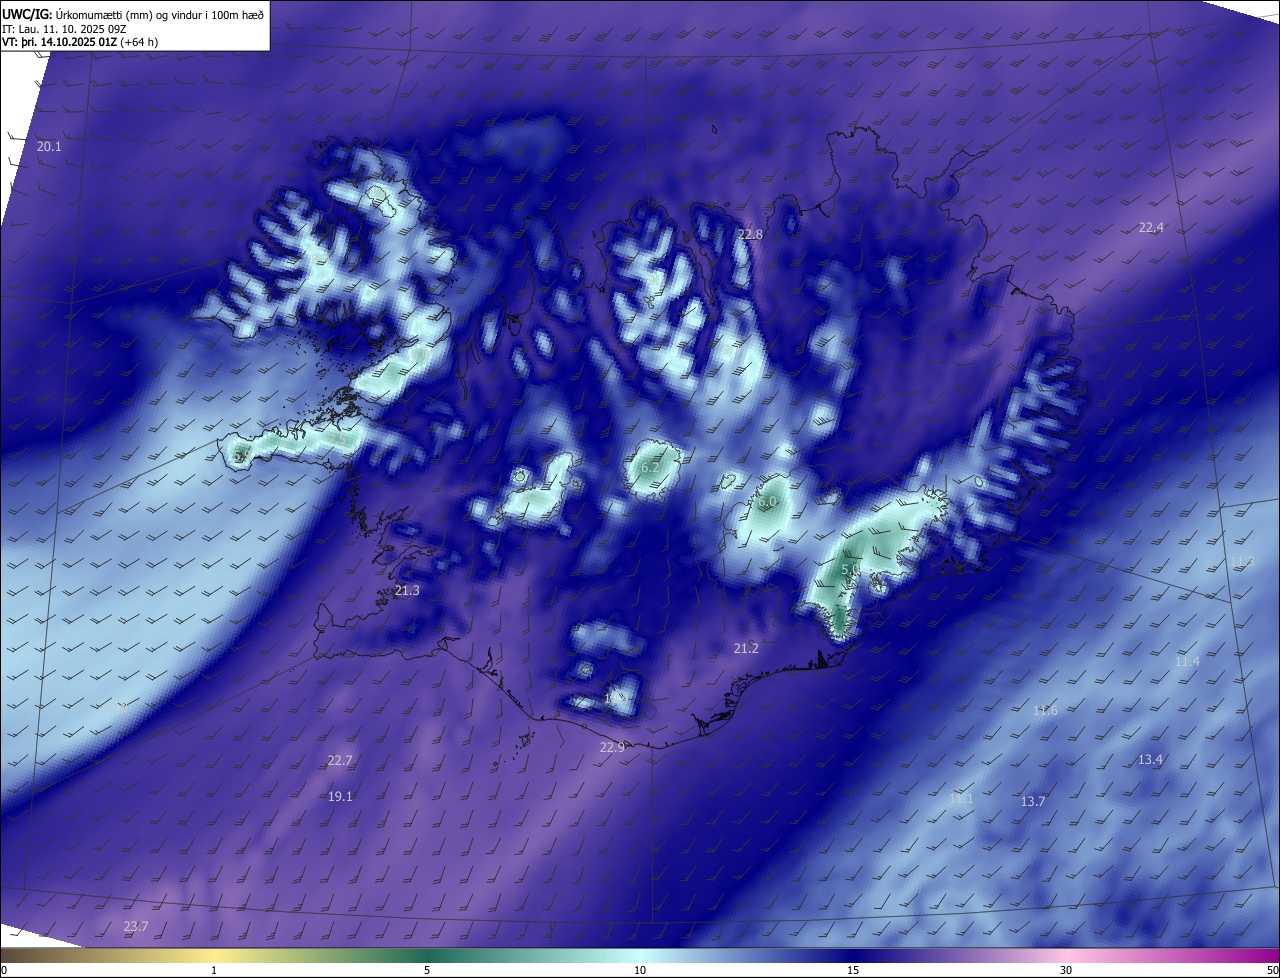Click the 11.3 value on the map
The width and height of the screenshot is (1280, 978).
point(1242,562)
